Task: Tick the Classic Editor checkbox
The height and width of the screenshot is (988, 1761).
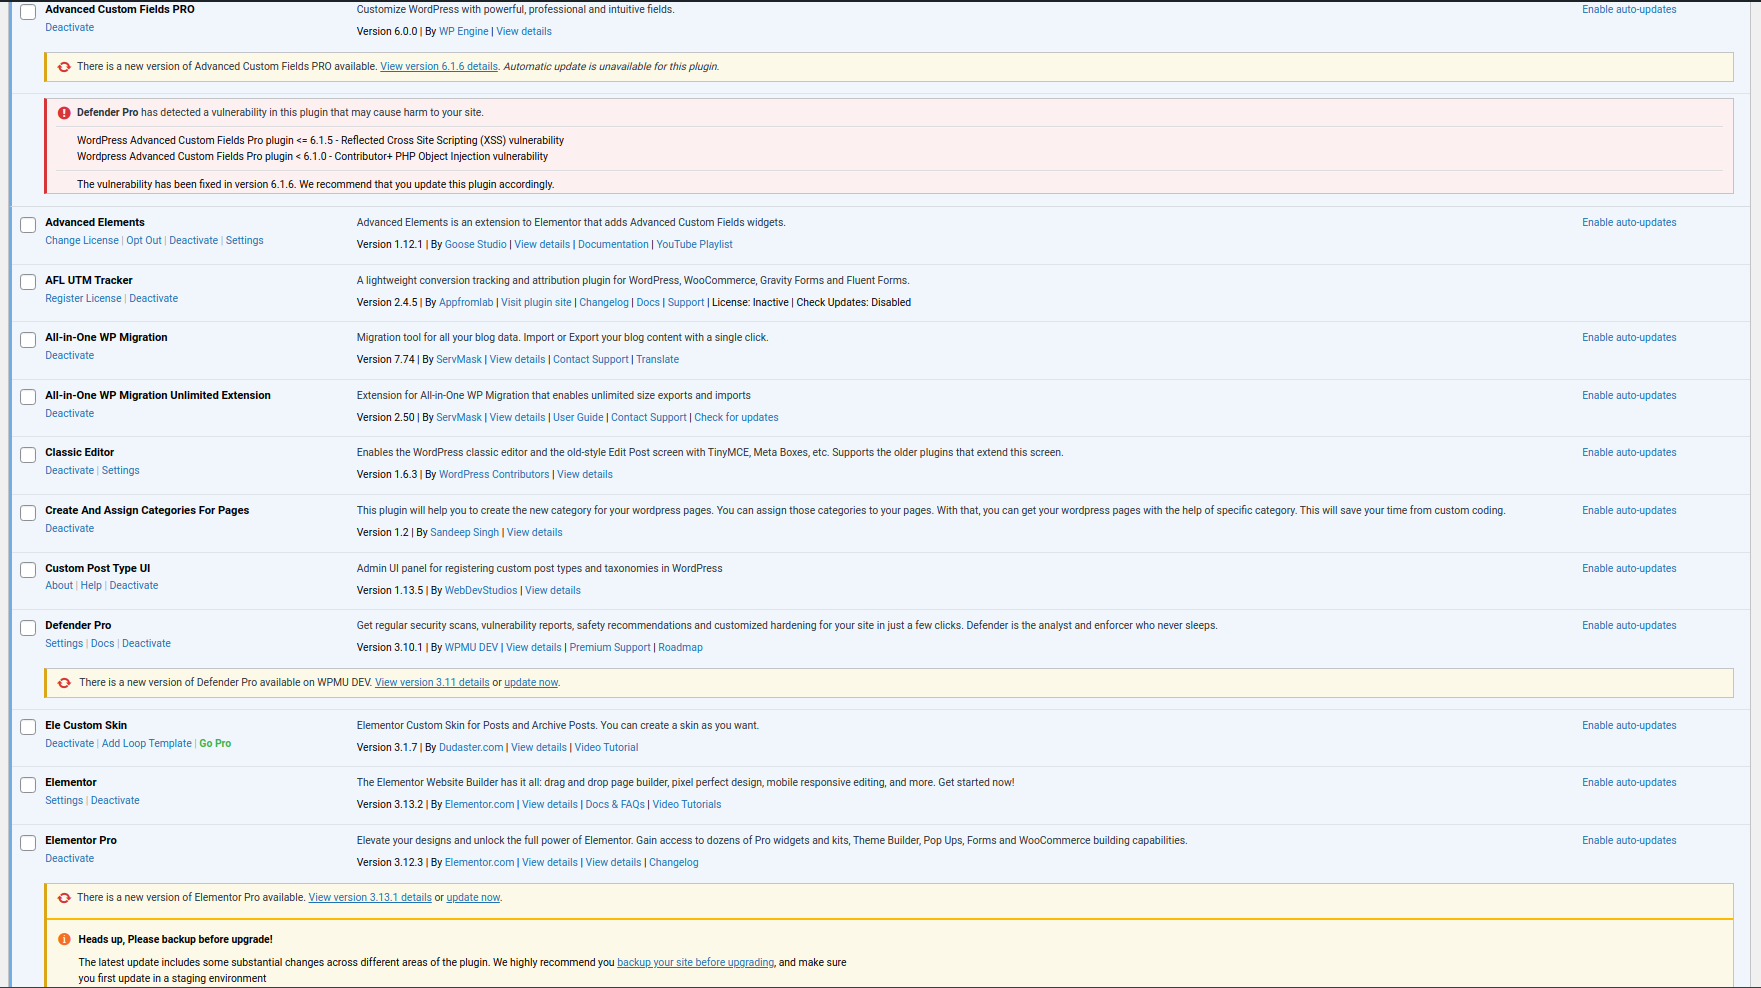Action: tap(28, 455)
